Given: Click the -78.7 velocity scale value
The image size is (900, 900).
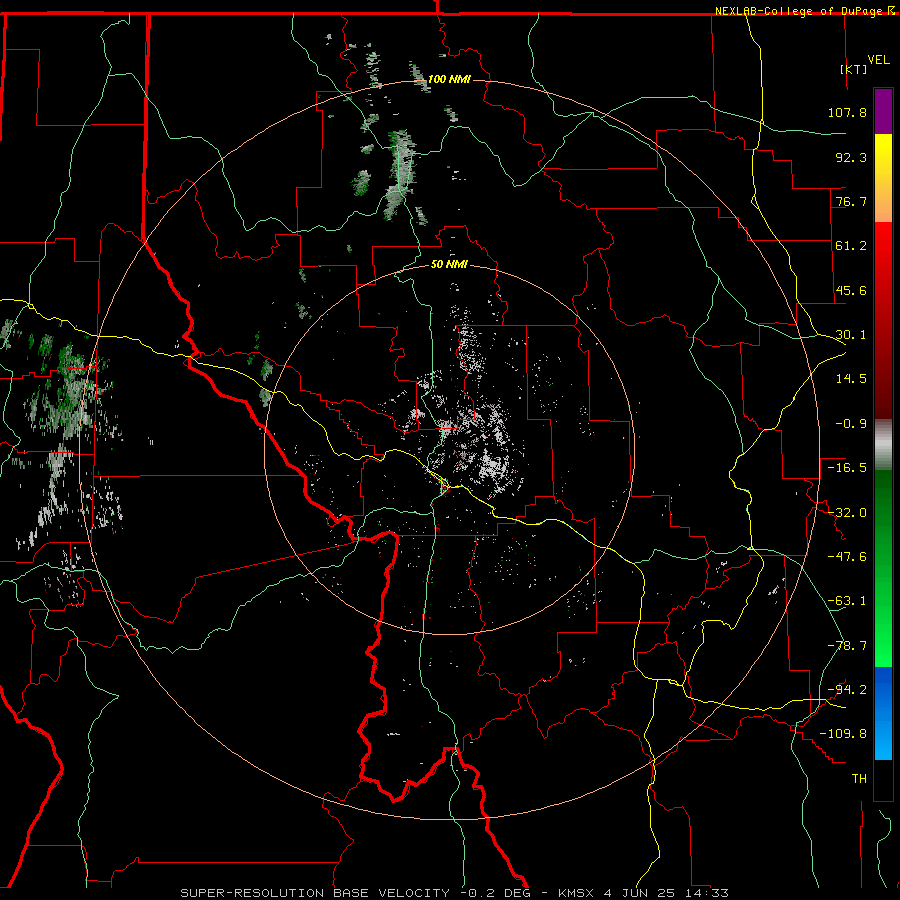Looking at the screenshot, I should click(x=847, y=646).
